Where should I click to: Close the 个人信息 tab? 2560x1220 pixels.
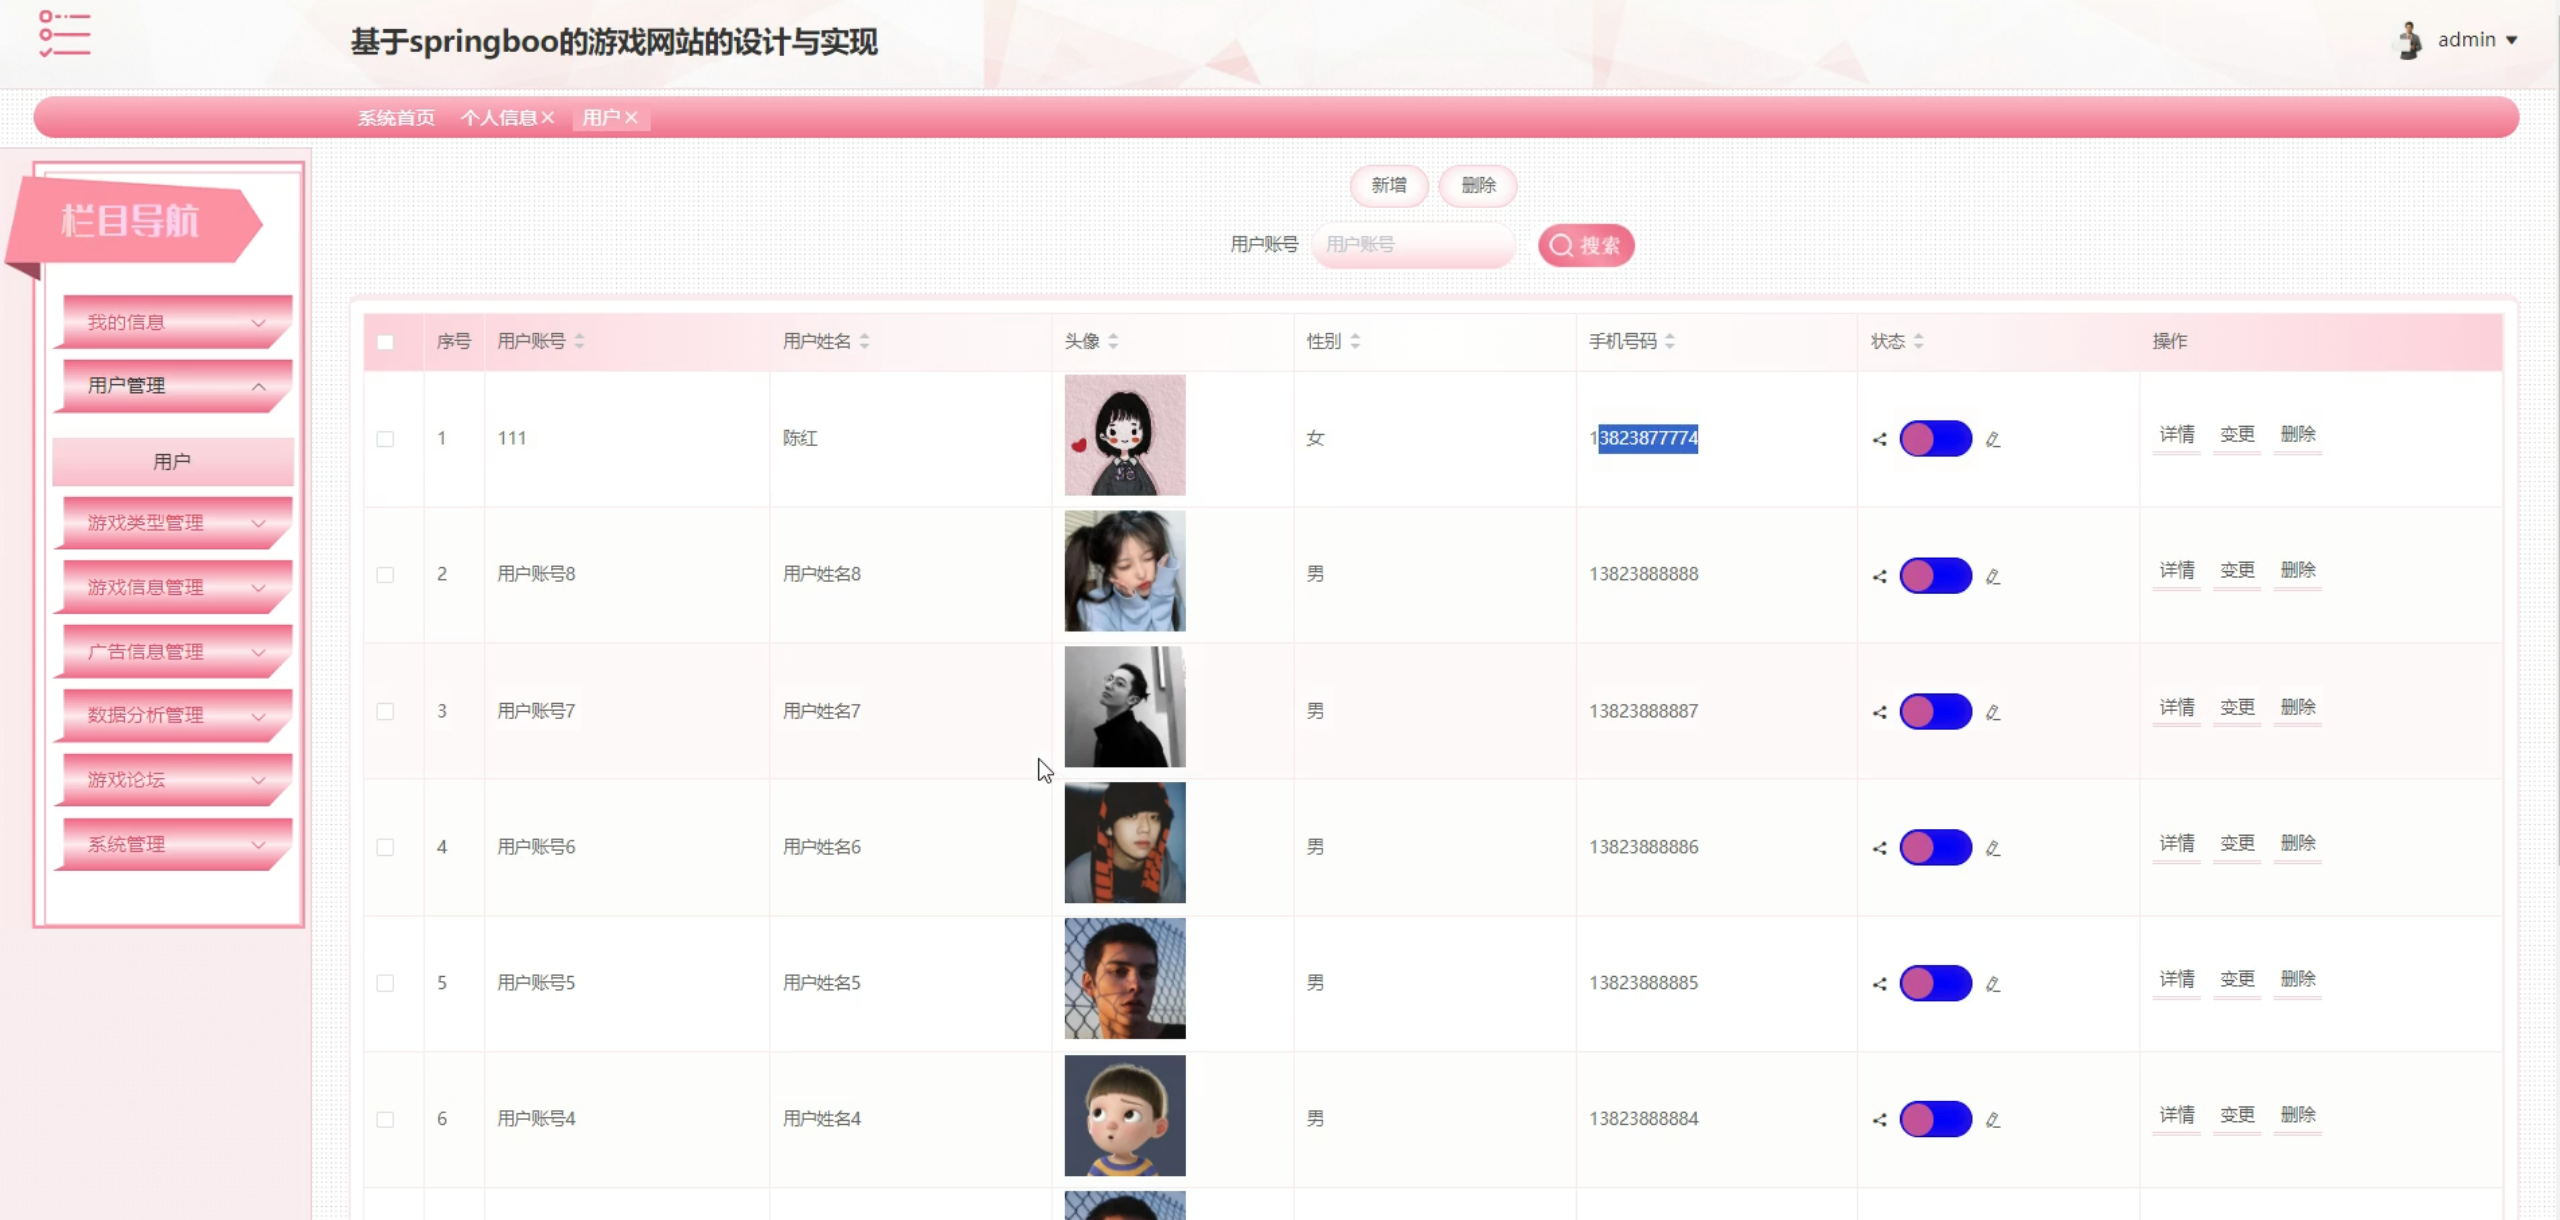point(548,118)
